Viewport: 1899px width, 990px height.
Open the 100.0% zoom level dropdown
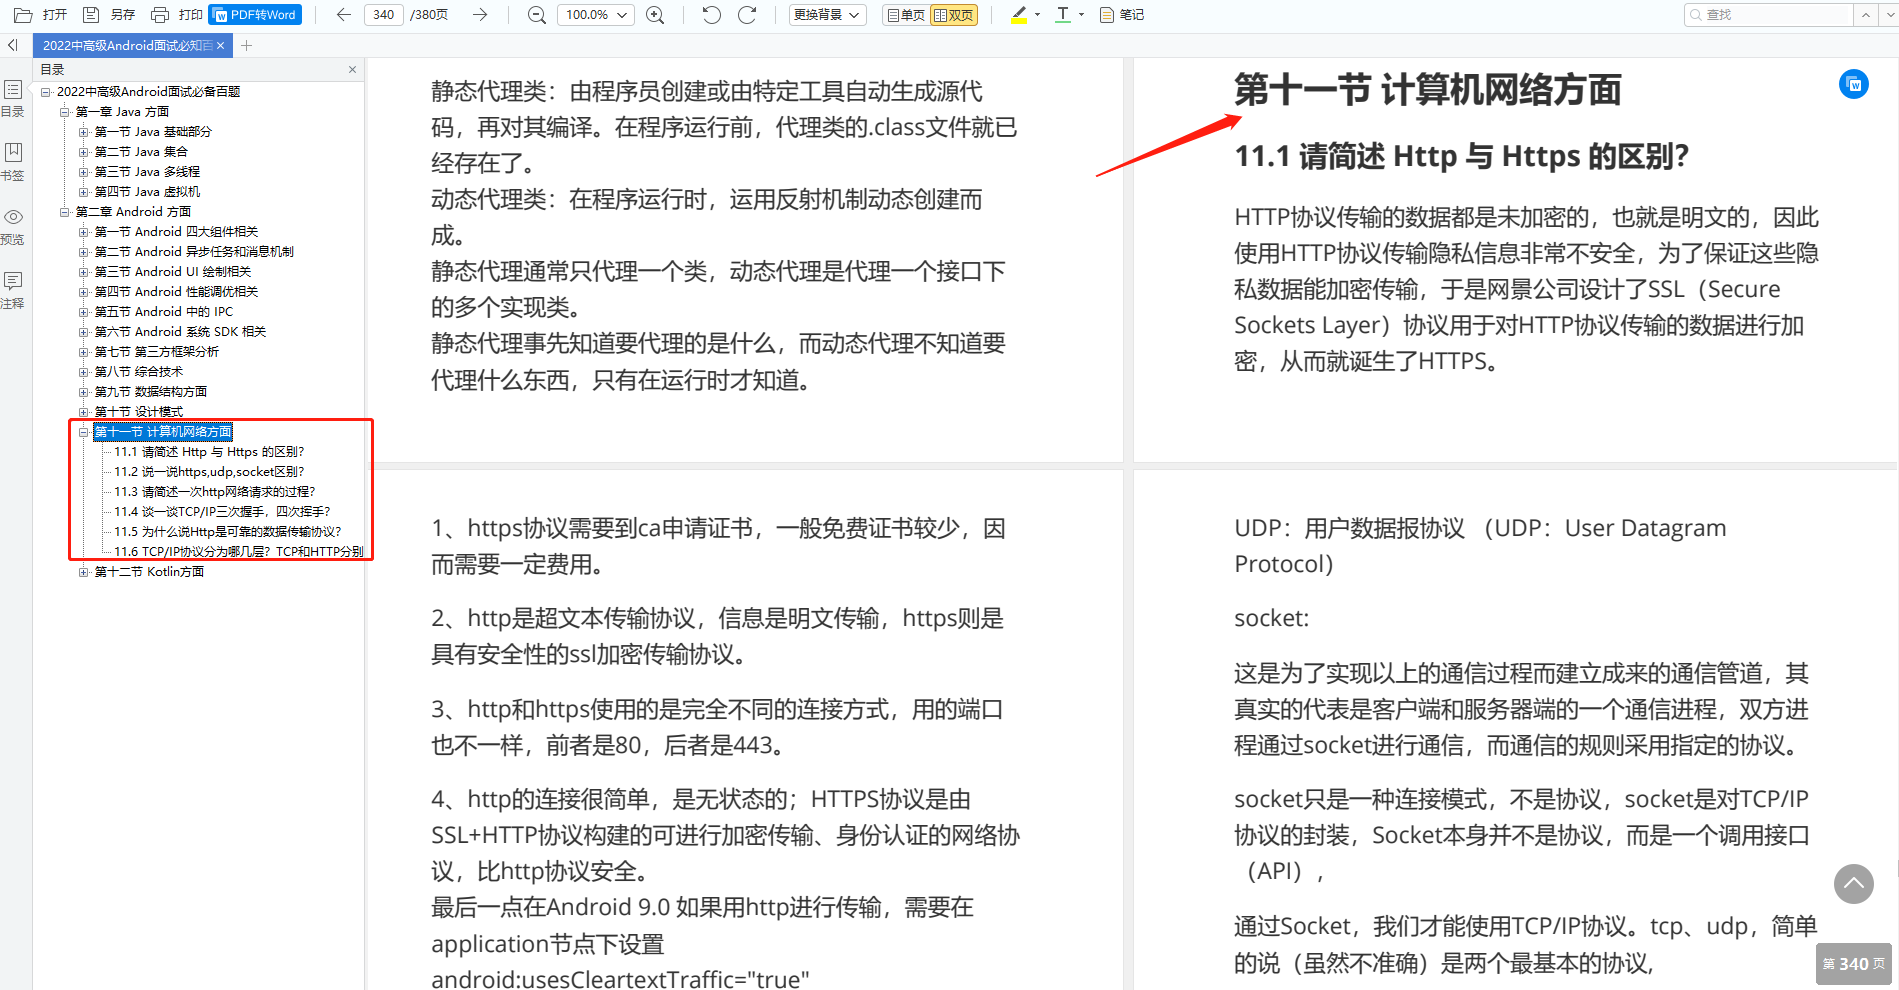596,15
